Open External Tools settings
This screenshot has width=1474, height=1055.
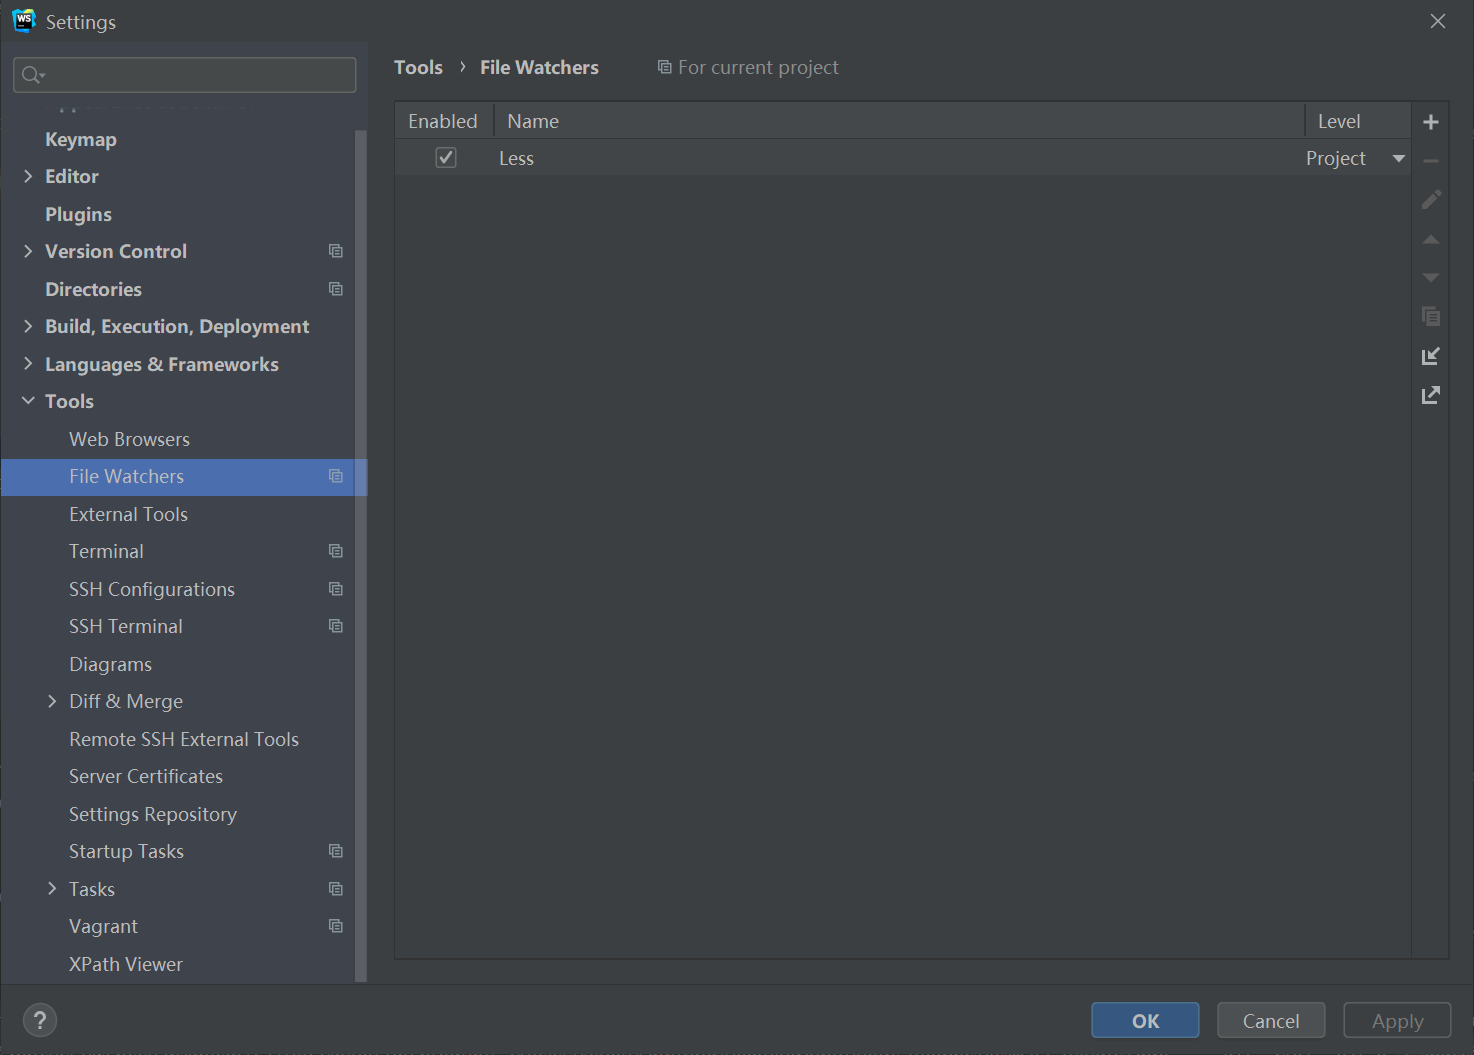click(x=128, y=514)
